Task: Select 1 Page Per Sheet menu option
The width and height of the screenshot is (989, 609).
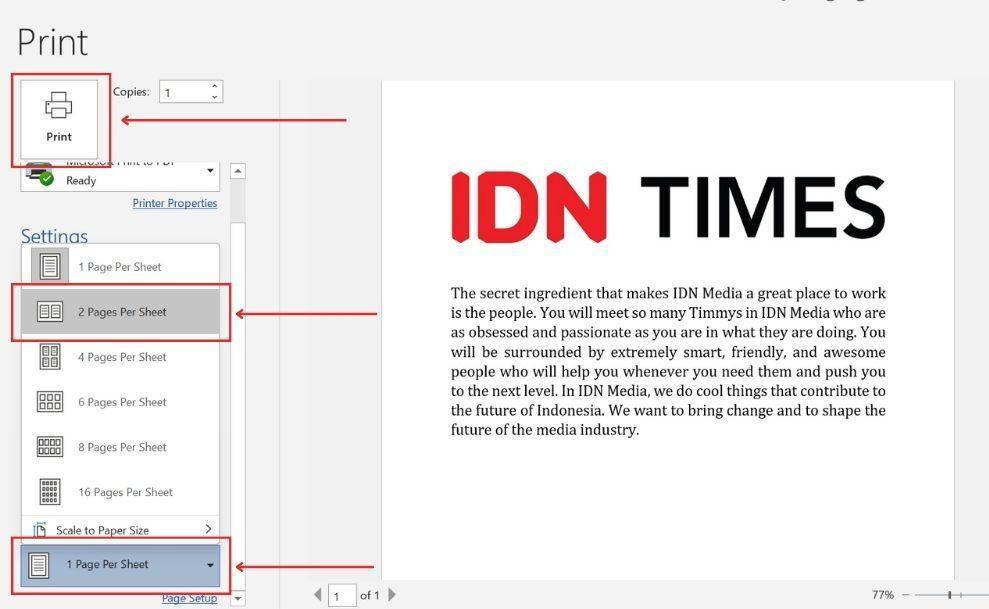Action: point(120,267)
